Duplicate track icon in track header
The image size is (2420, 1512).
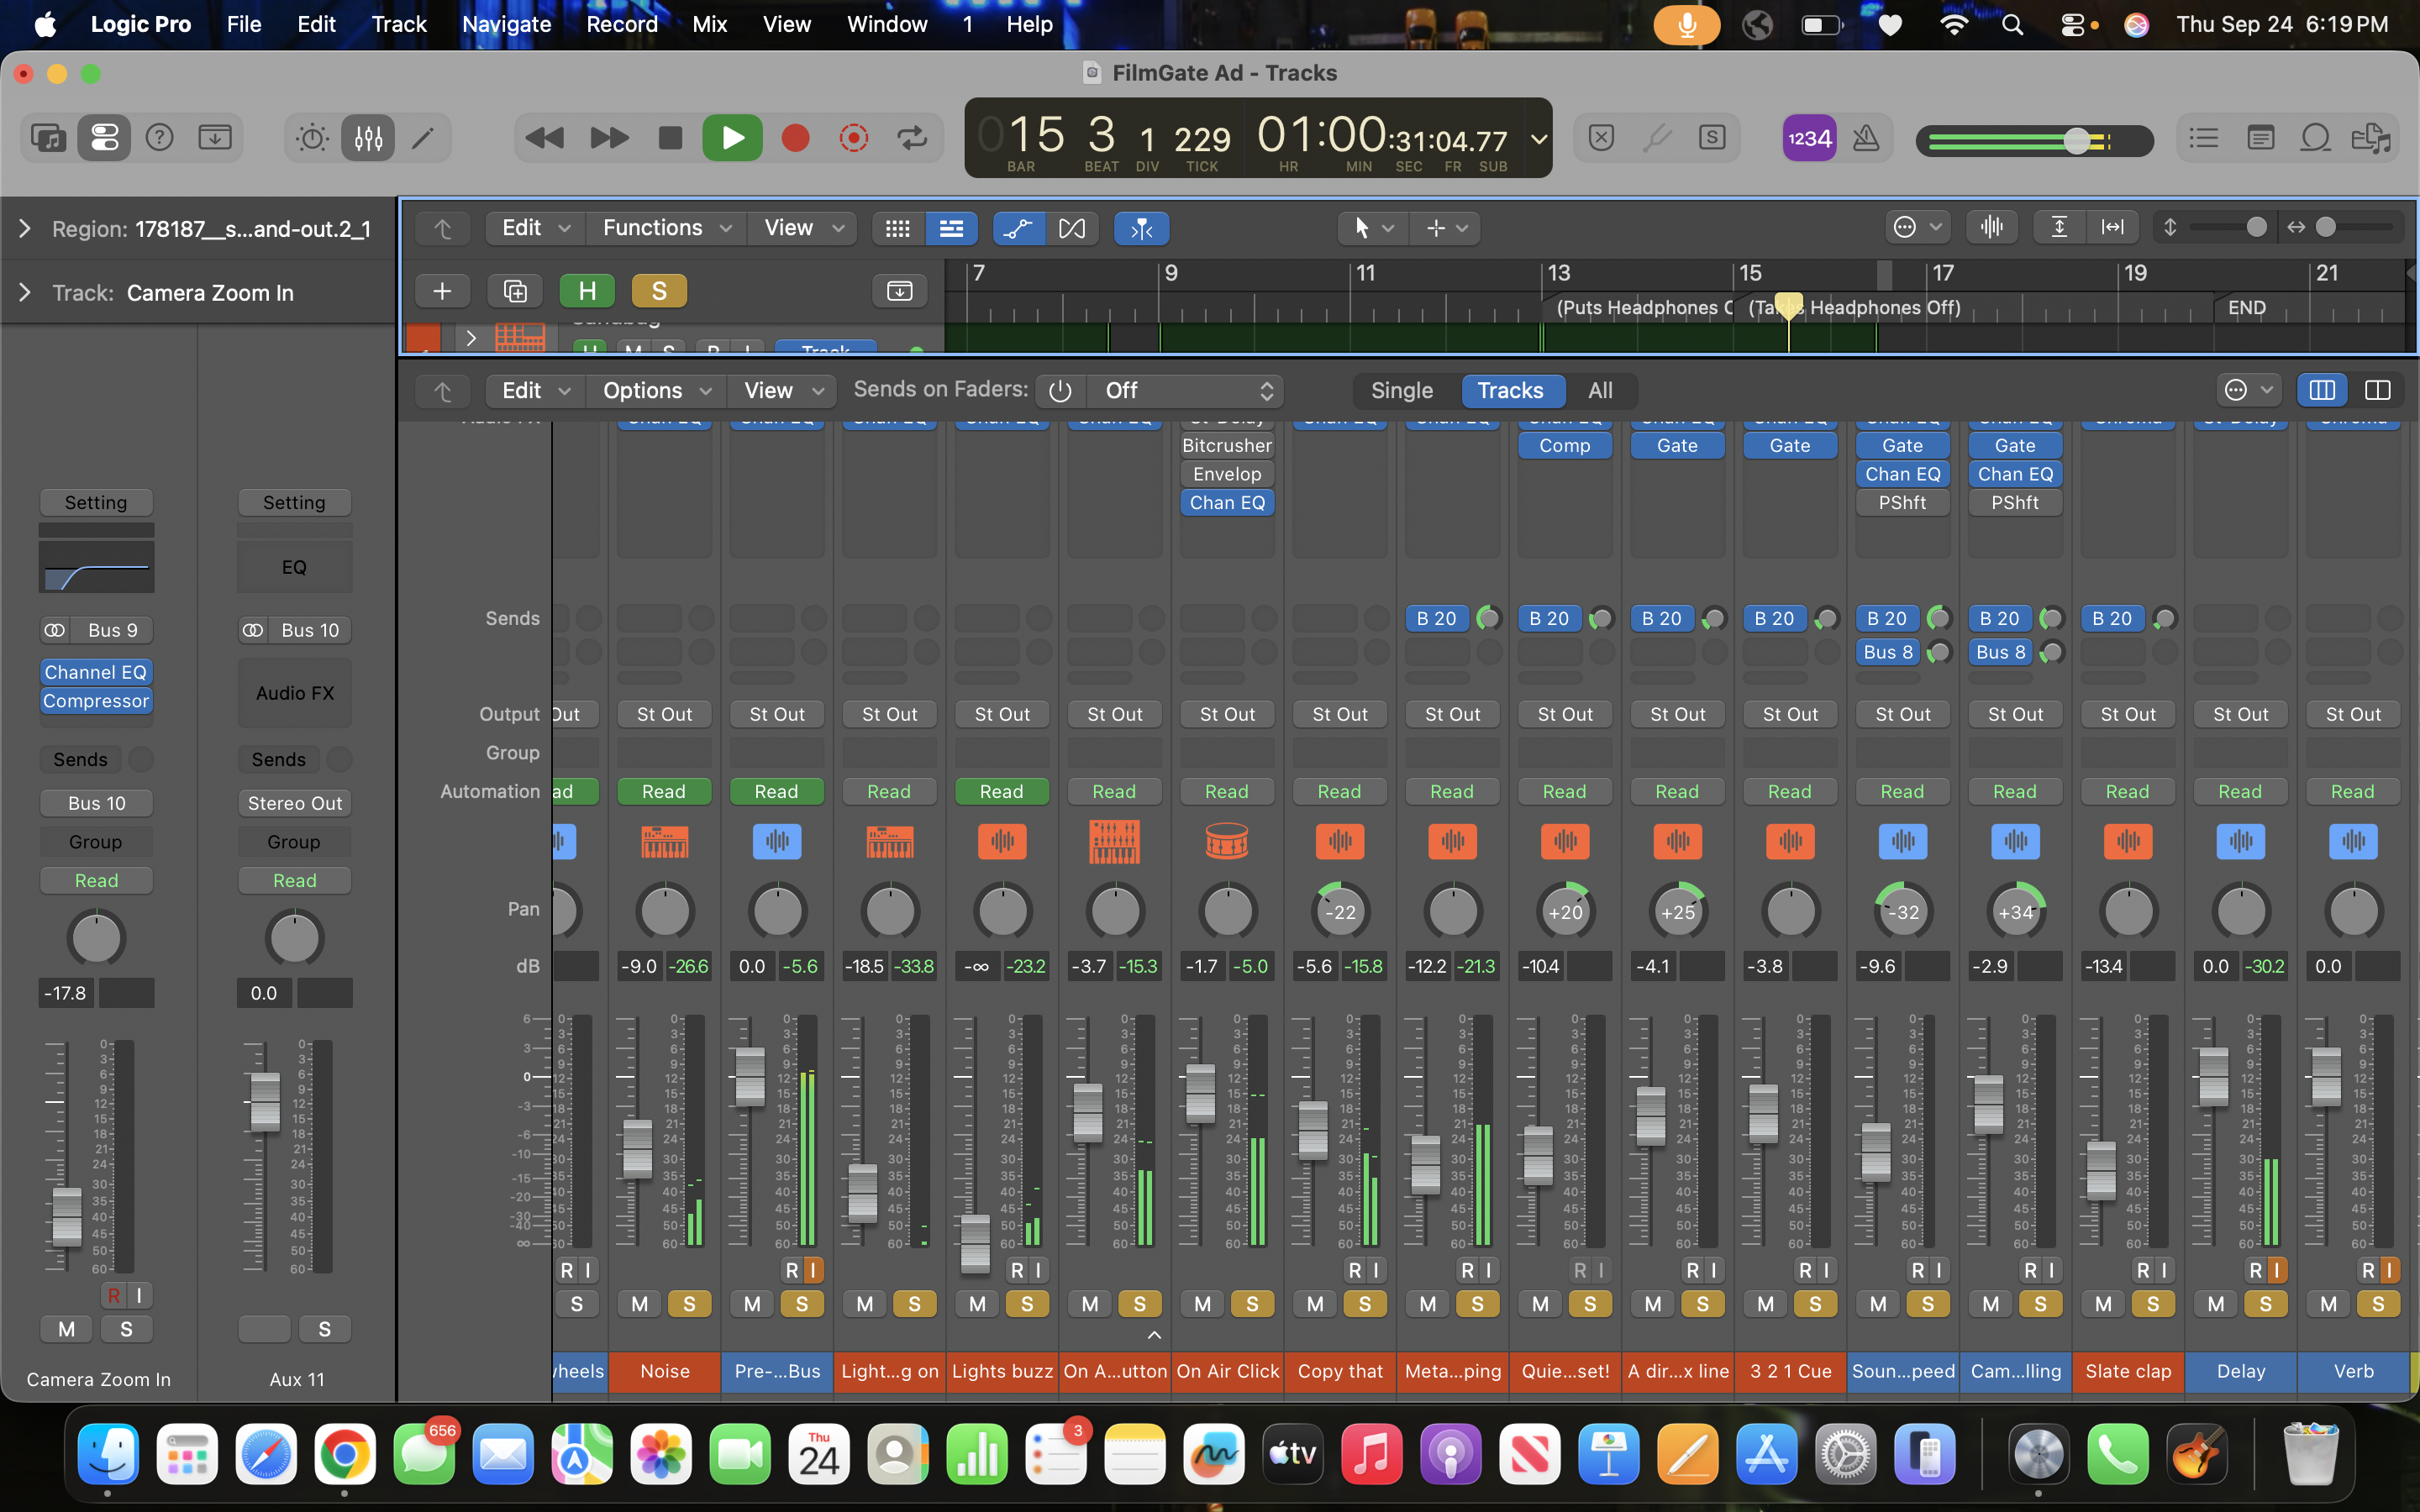point(515,291)
